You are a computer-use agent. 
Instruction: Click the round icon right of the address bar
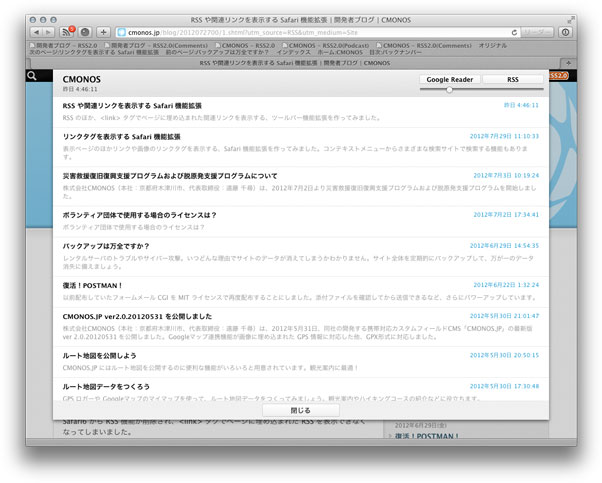coord(566,32)
